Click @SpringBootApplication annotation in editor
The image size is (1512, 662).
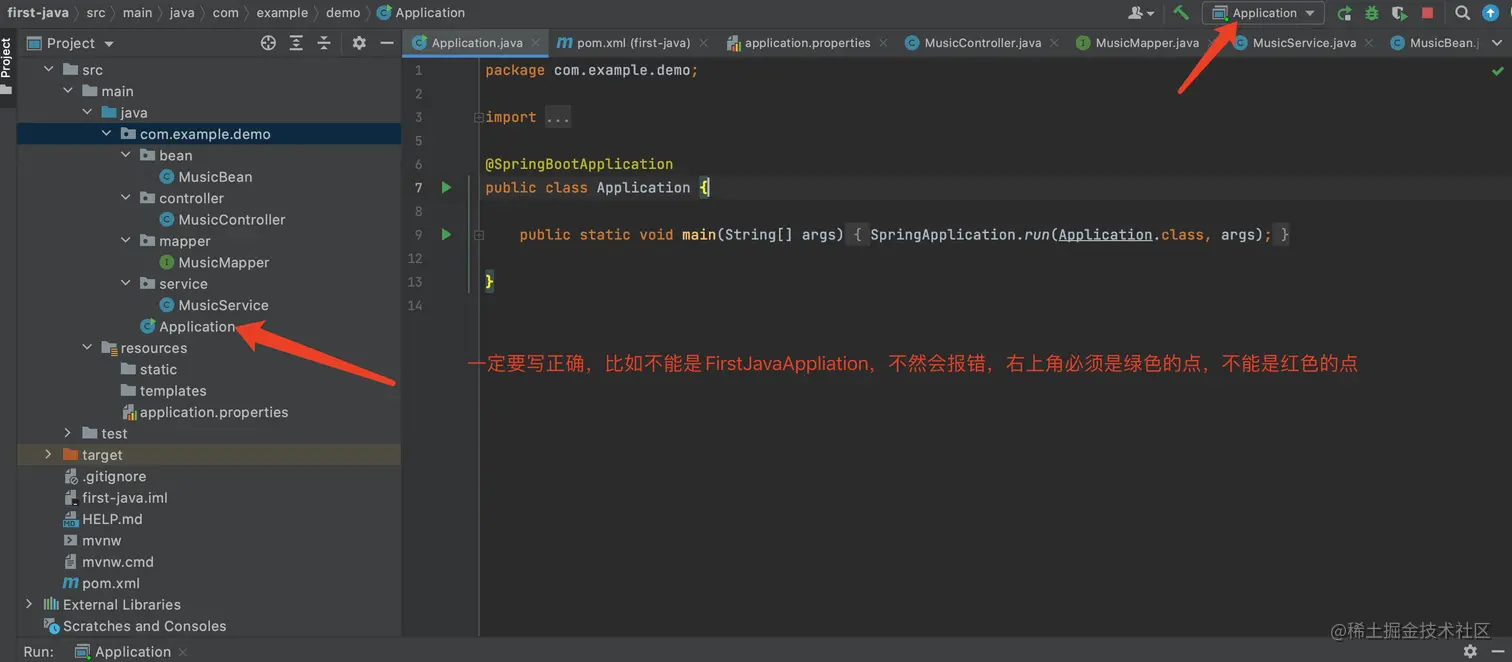tap(579, 164)
